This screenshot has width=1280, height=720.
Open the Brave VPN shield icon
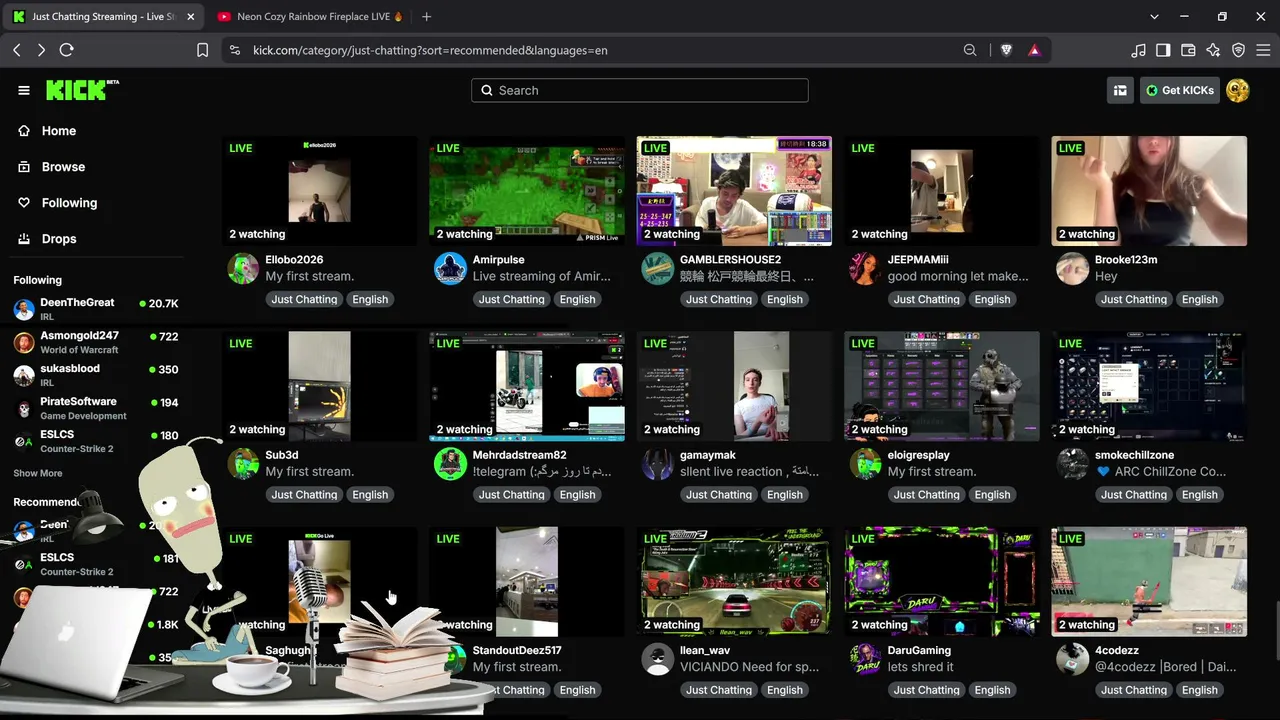pos(1238,50)
